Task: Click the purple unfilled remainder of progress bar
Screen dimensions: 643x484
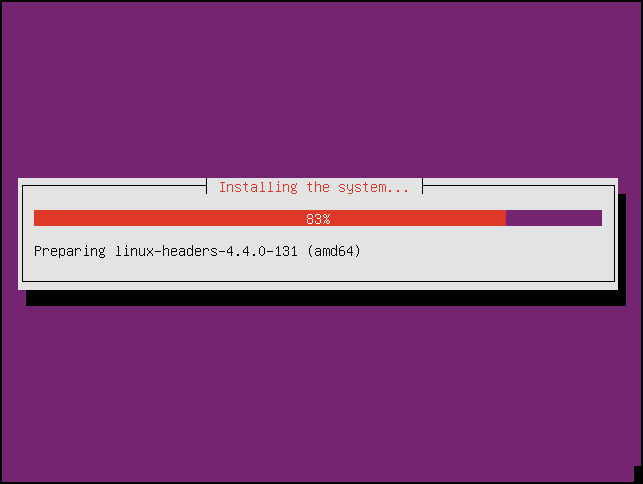Action: pyautogui.click(x=554, y=218)
